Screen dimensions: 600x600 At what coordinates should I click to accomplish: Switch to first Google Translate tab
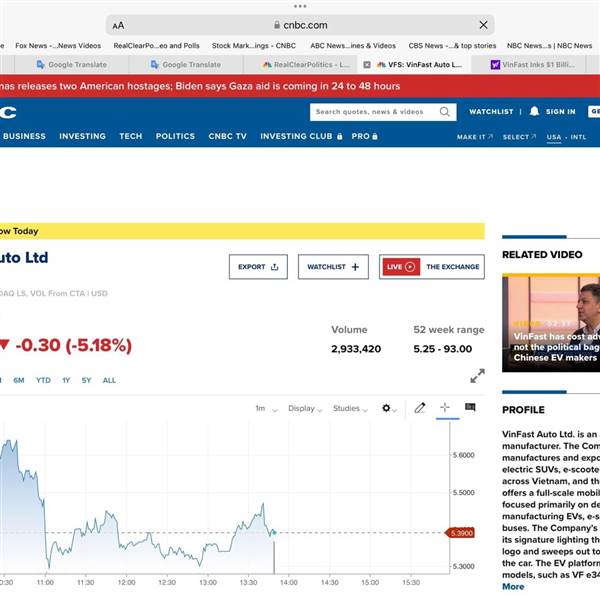(72, 65)
